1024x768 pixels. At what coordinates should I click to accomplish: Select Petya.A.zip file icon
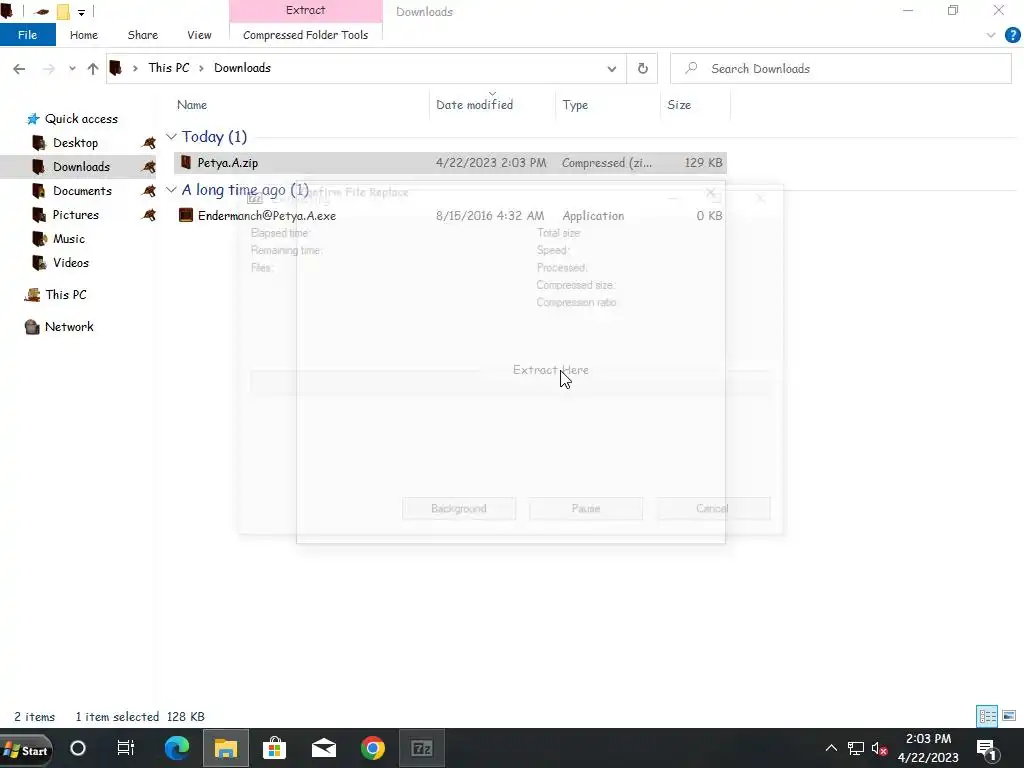coord(186,162)
